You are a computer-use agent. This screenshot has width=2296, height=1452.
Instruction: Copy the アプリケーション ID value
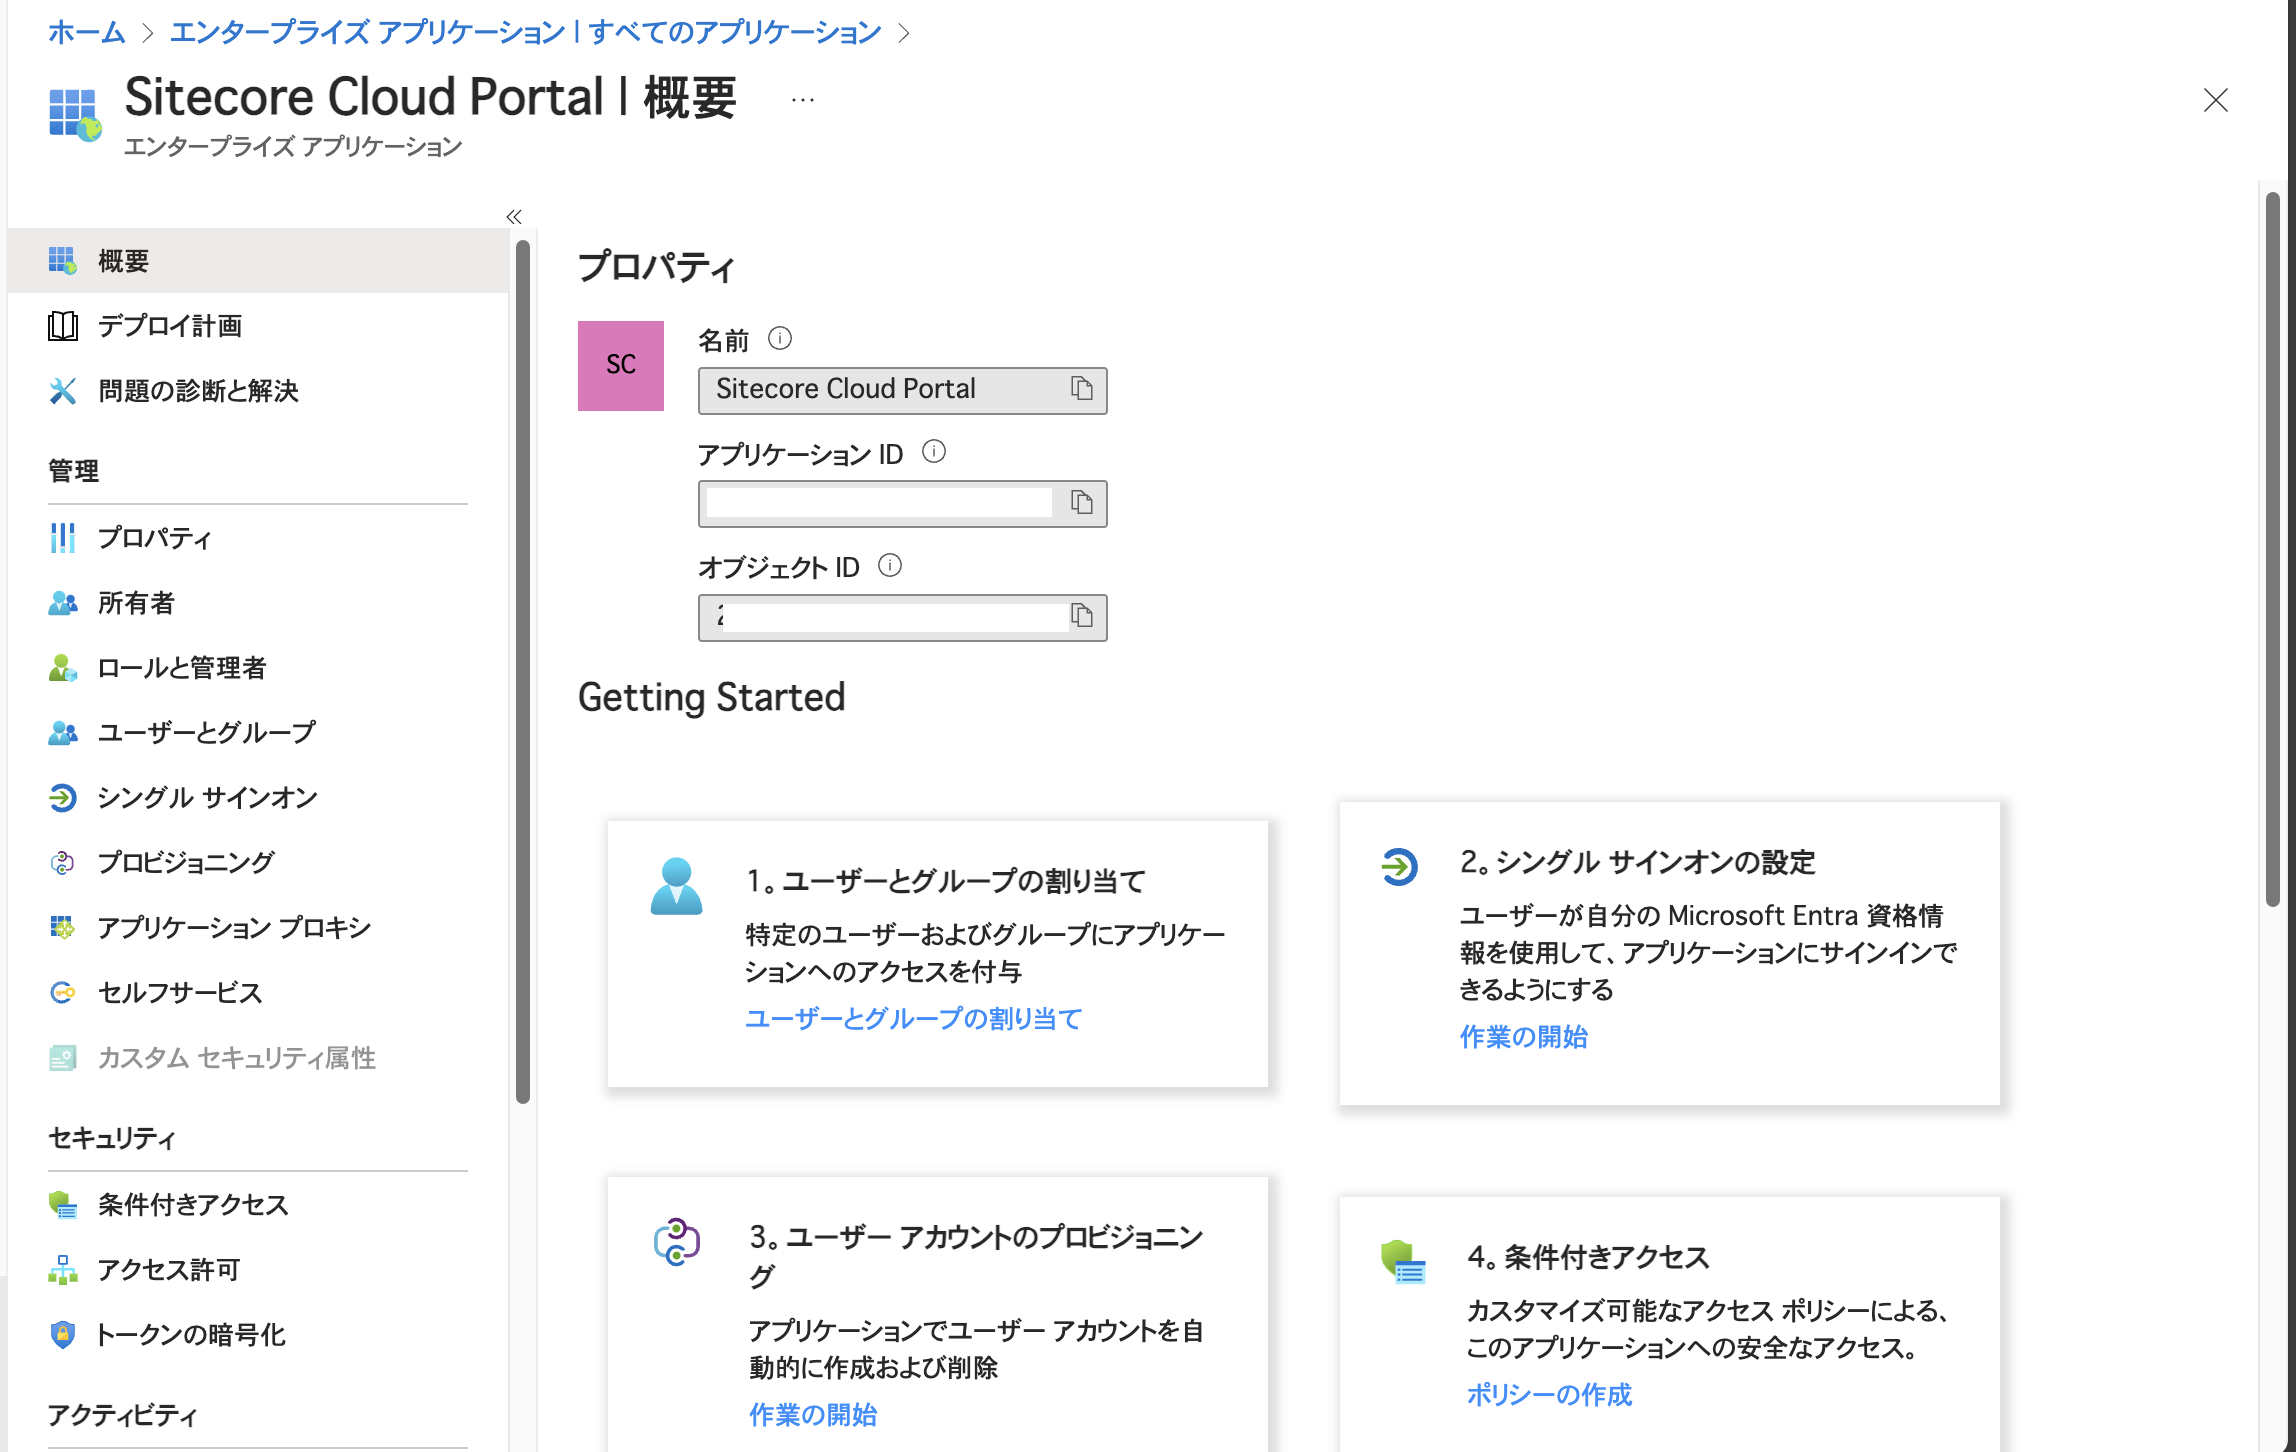[1081, 502]
